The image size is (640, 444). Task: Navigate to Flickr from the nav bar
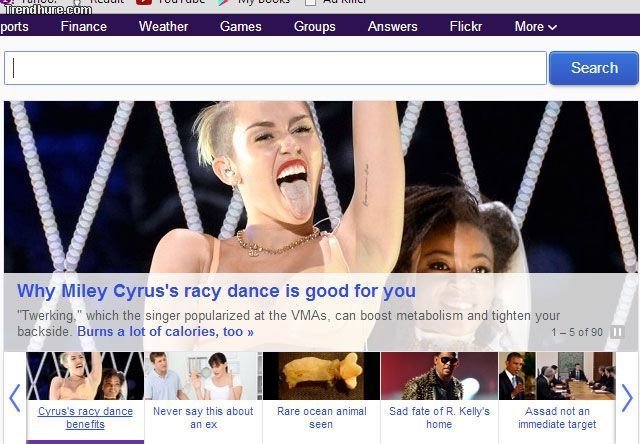[x=466, y=26]
